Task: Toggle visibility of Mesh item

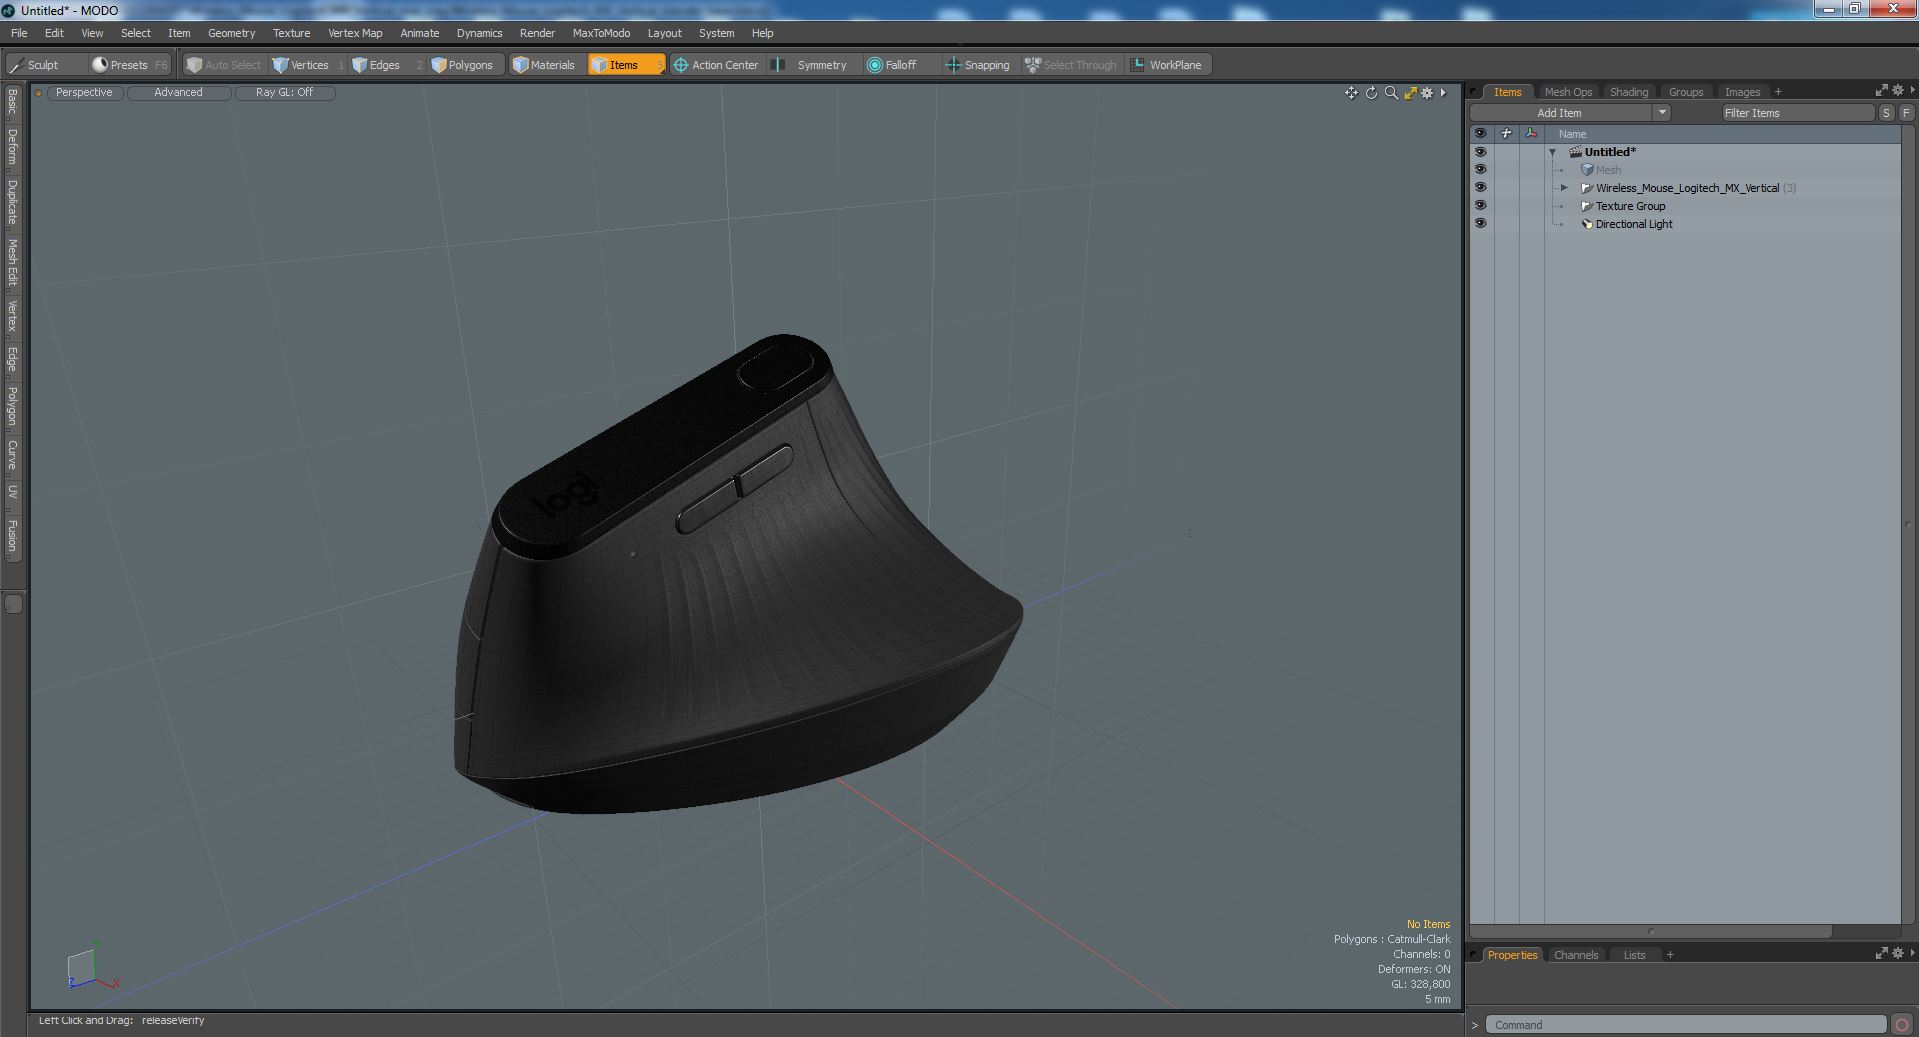Action: [1480, 170]
